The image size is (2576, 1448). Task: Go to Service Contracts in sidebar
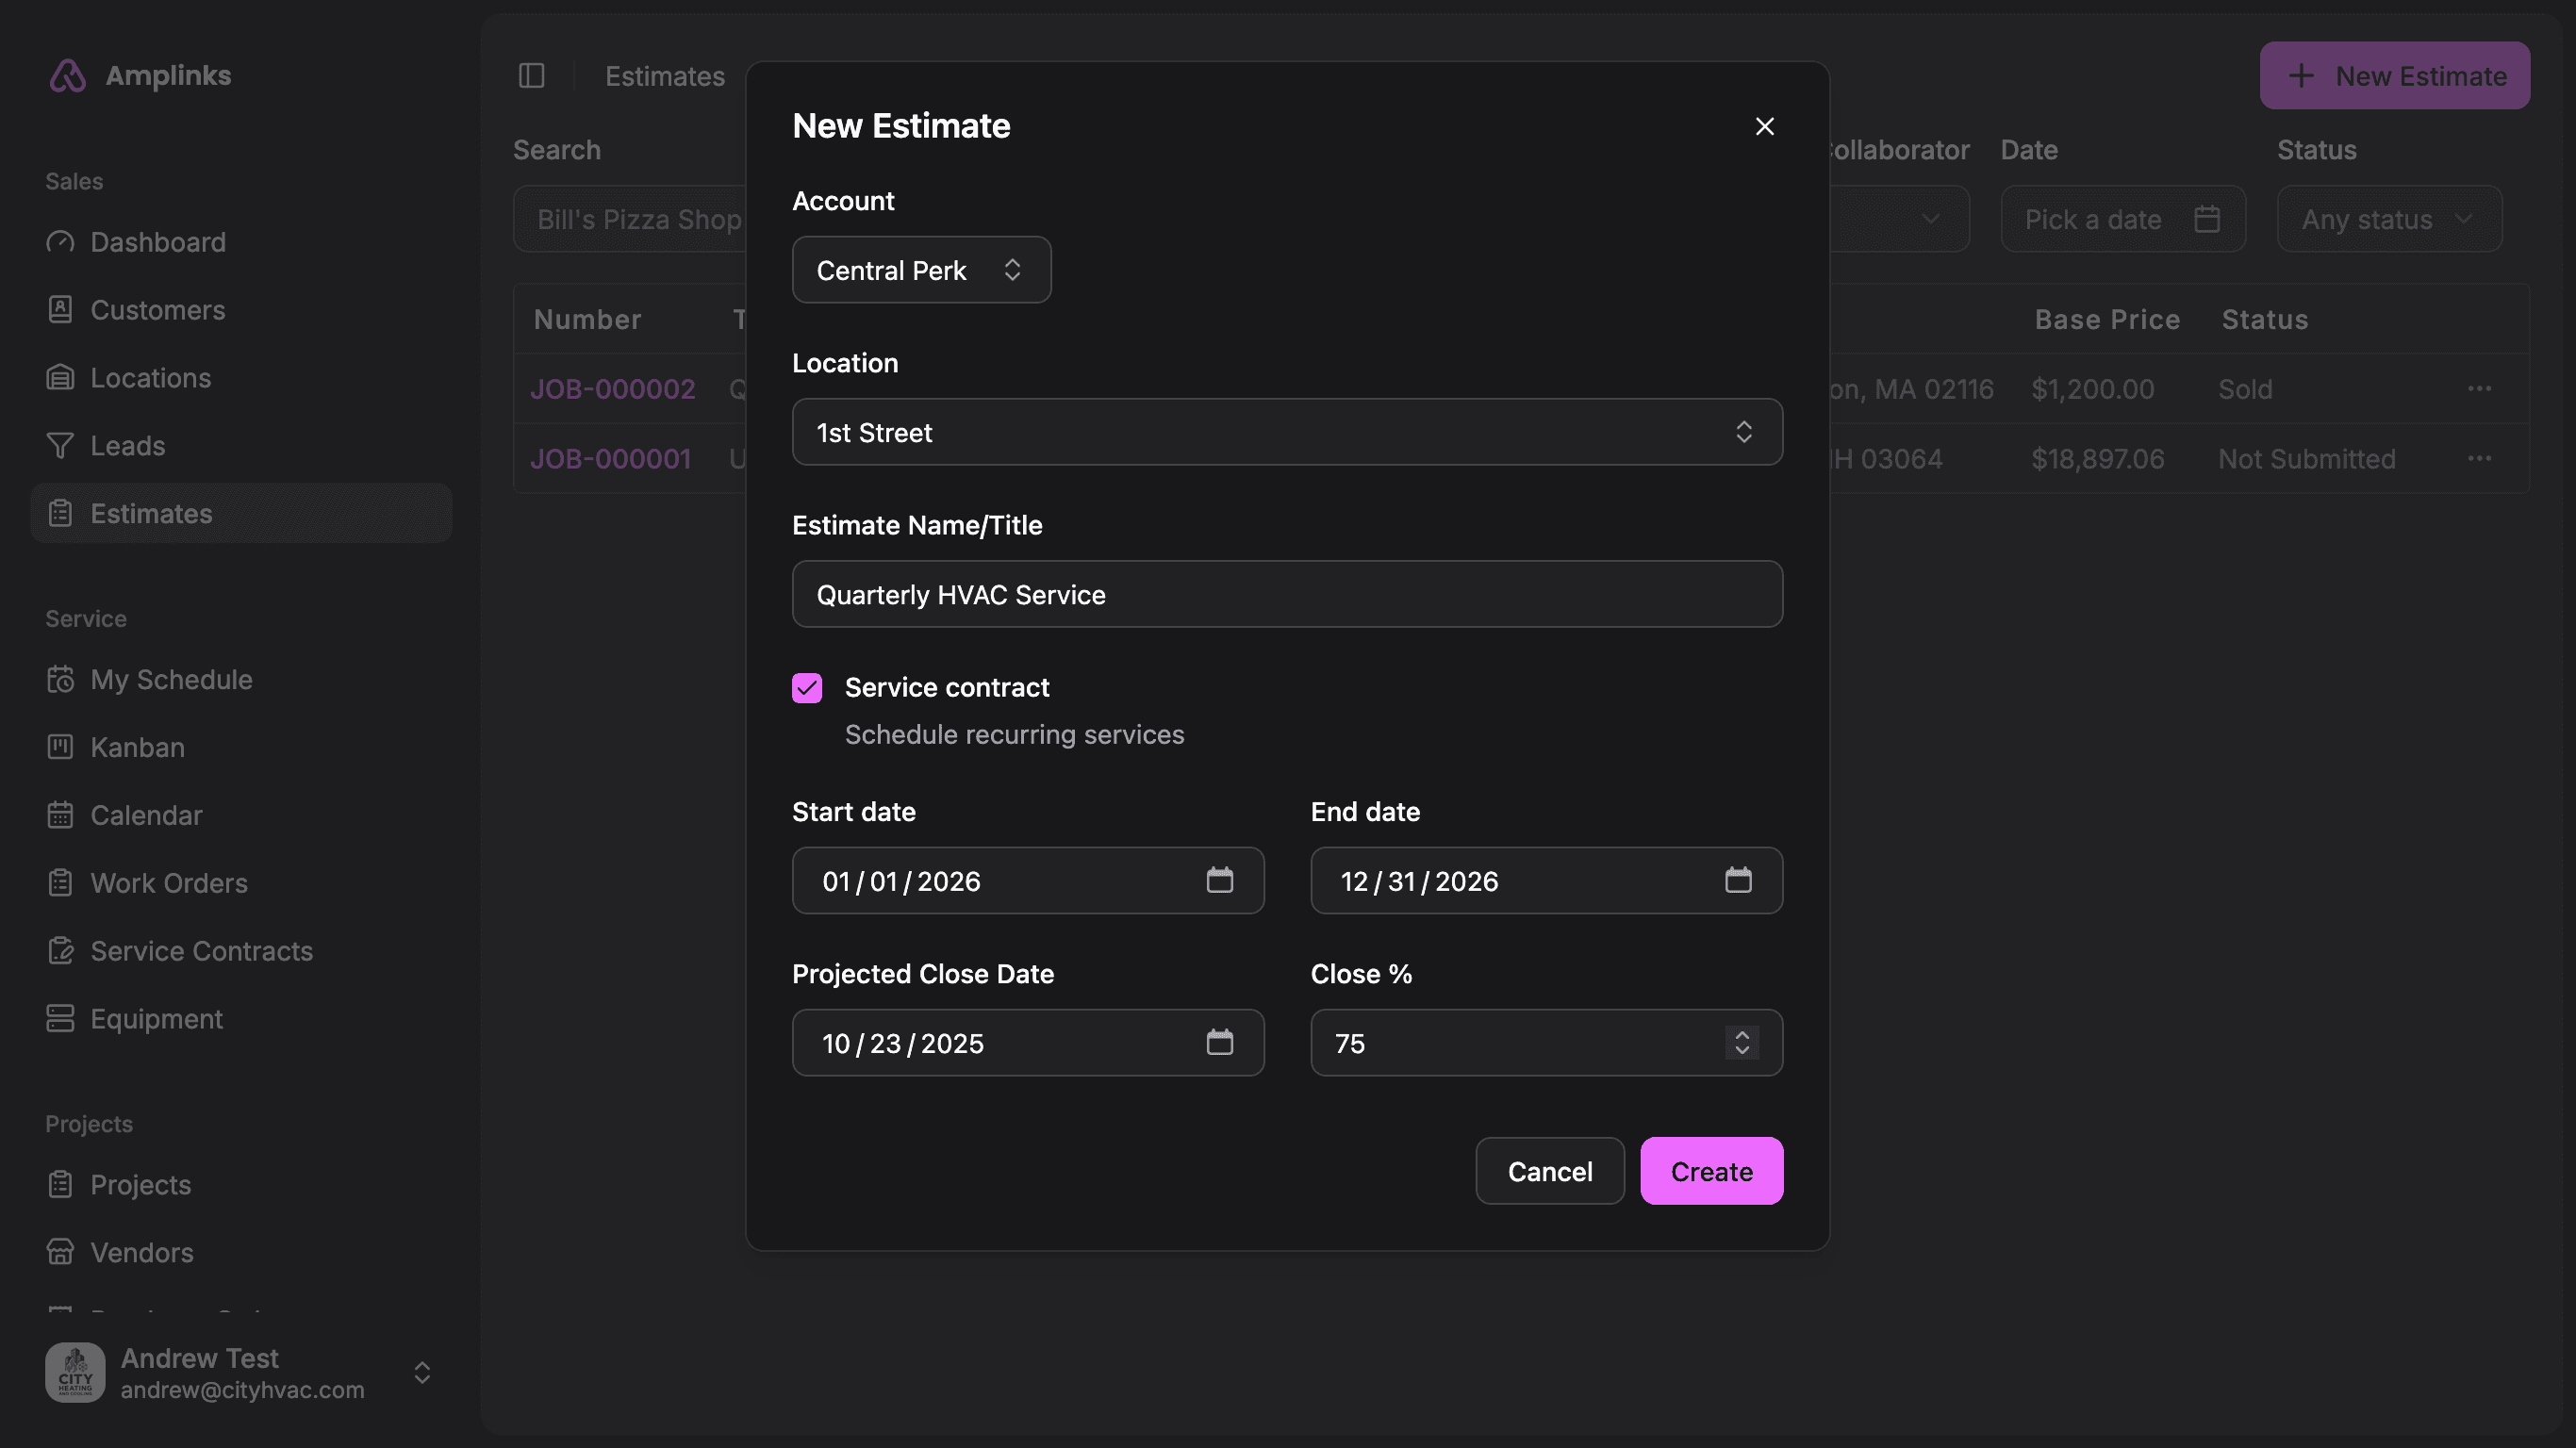[x=201, y=951]
